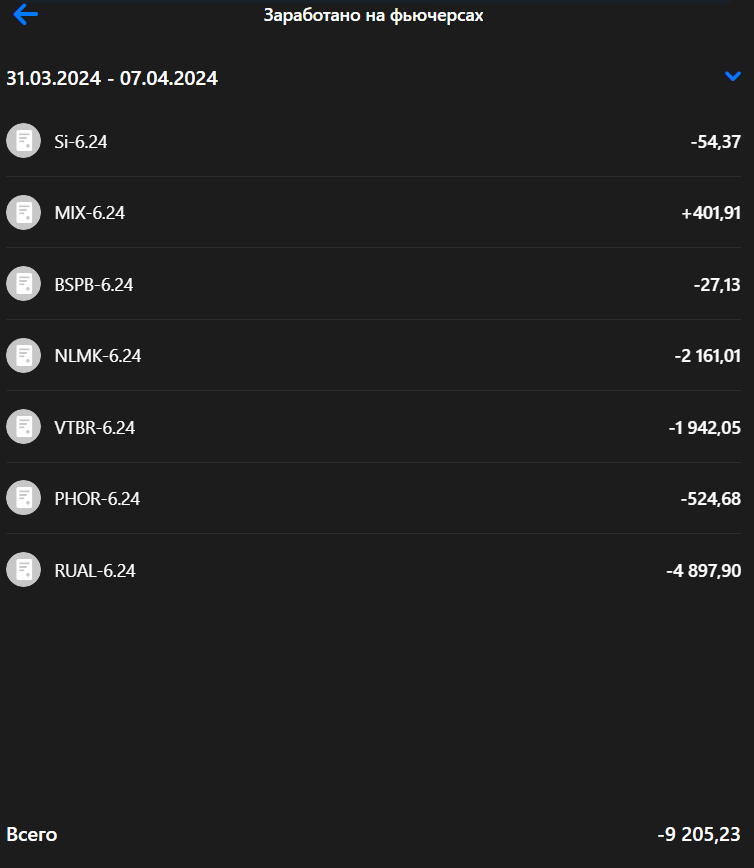Click the MIX-6.24 contract icon

(x=23, y=212)
